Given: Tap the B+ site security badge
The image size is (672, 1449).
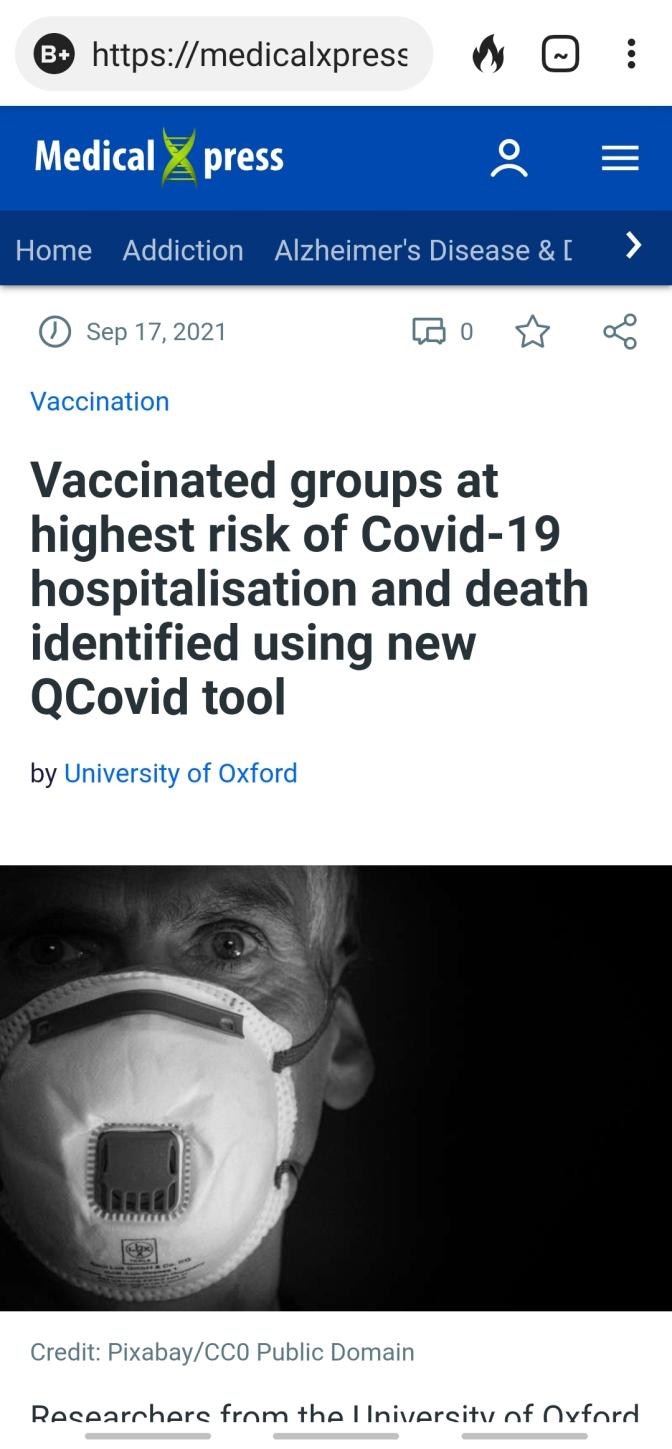Looking at the screenshot, I should point(54,54).
